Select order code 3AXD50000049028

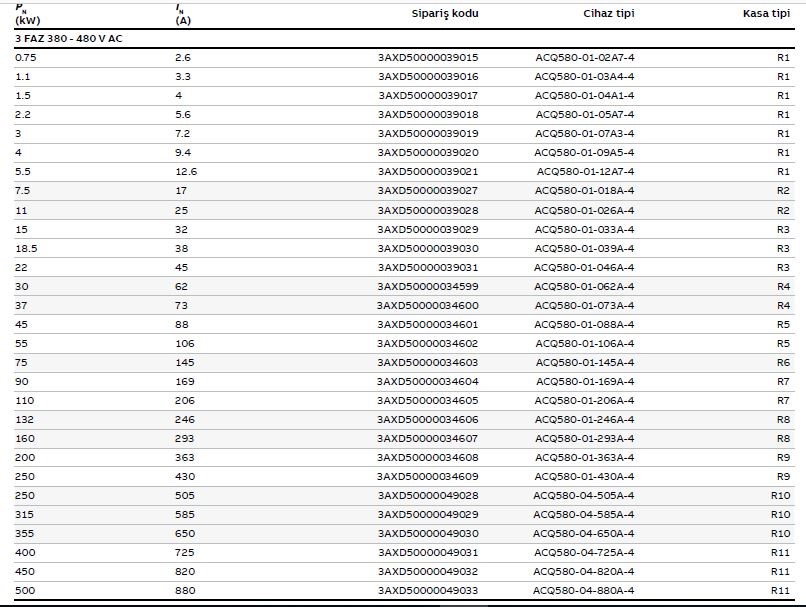pyautogui.click(x=428, y=496)
